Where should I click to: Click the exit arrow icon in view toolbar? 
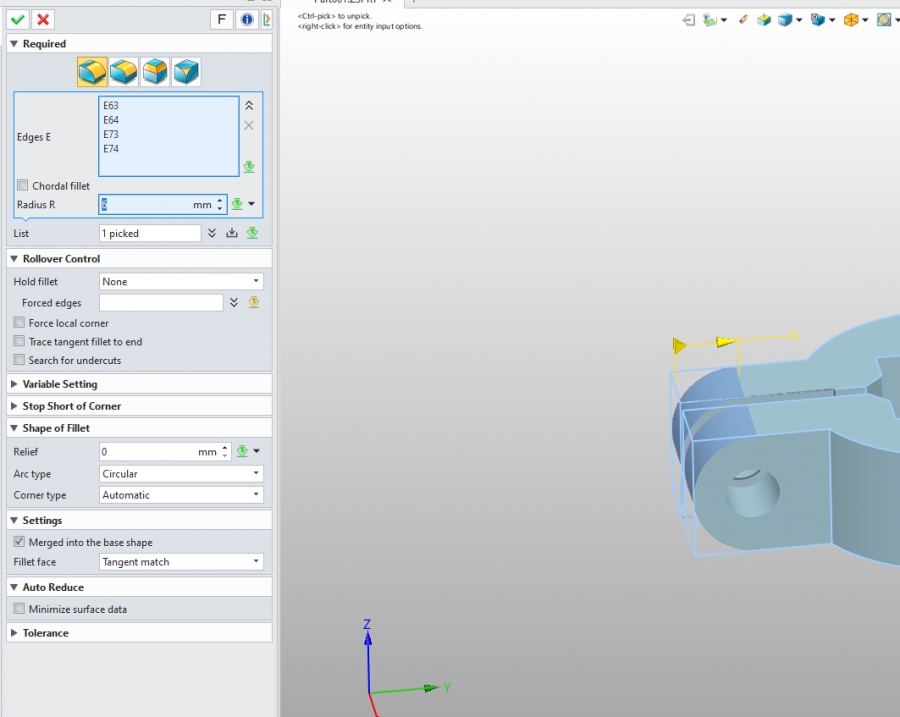coord(689,21)
